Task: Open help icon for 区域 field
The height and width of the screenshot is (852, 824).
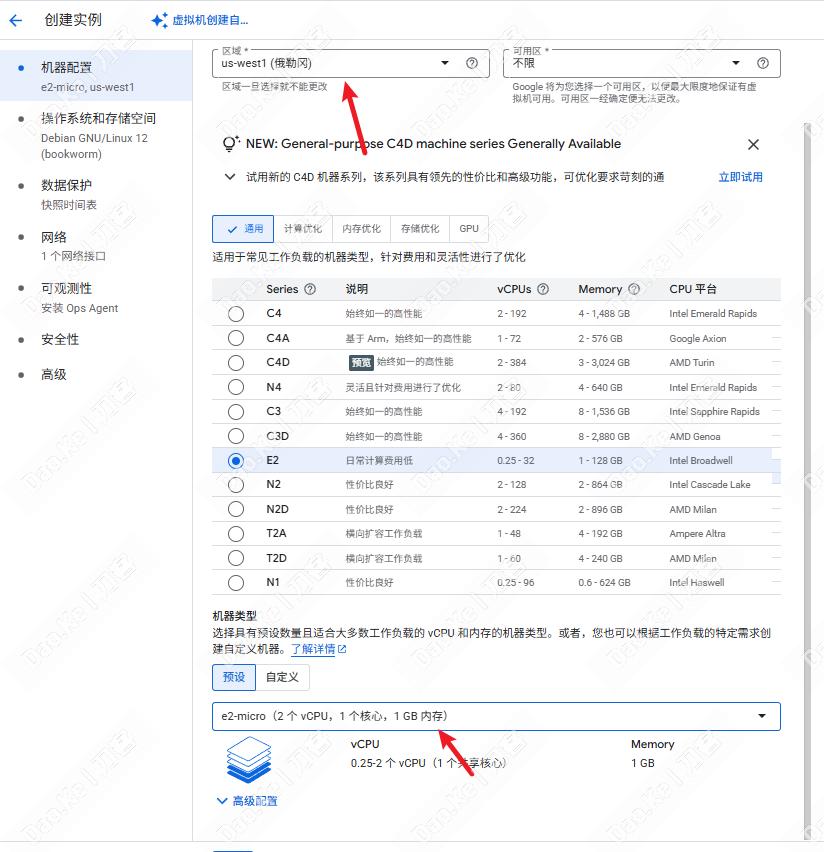Action: coord(472,64)
